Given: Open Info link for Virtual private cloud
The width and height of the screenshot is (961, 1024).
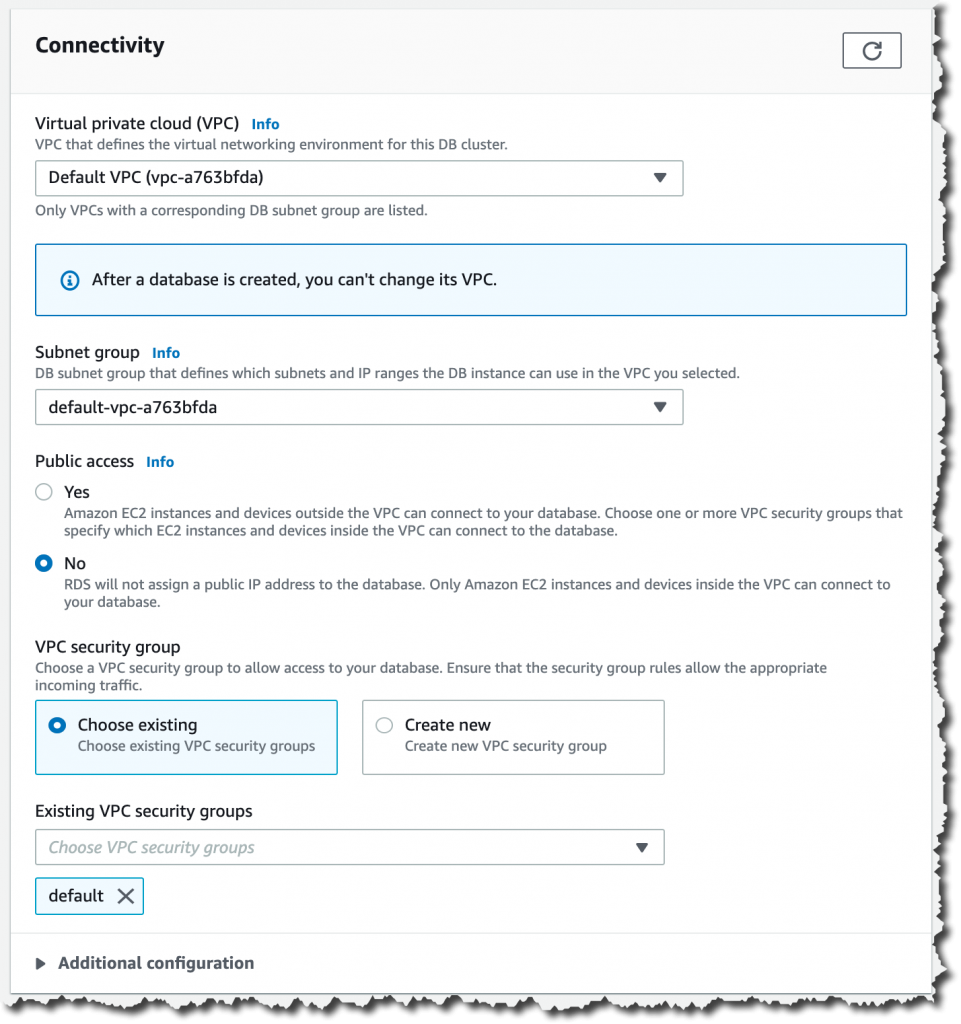Looking at the screenshot, I should 265,124.
